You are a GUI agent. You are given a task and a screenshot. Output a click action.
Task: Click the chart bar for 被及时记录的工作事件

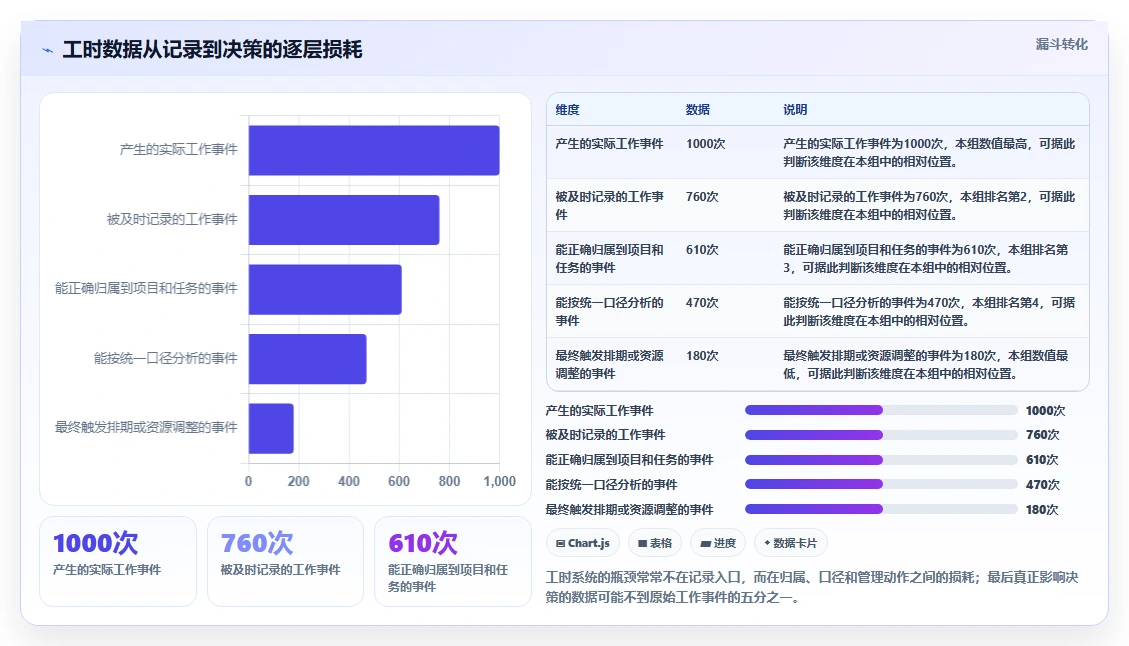(344, 220)
